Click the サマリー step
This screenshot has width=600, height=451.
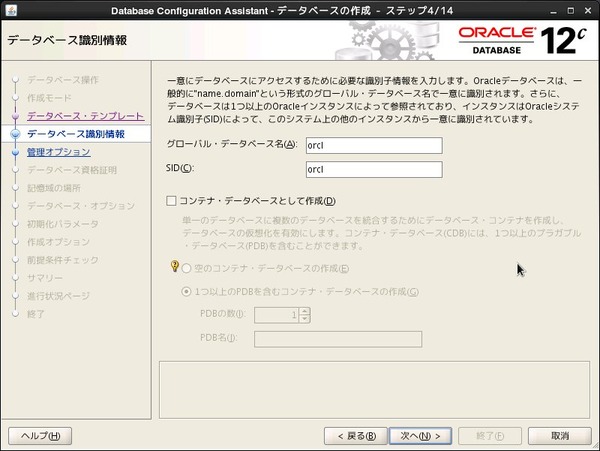44,278
